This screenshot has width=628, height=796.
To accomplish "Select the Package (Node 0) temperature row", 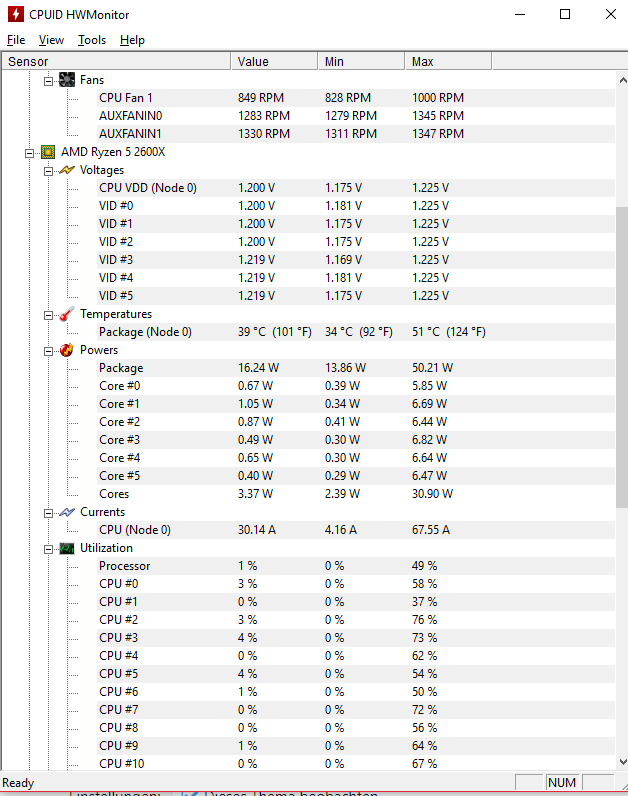I will (x=356, y=332).
